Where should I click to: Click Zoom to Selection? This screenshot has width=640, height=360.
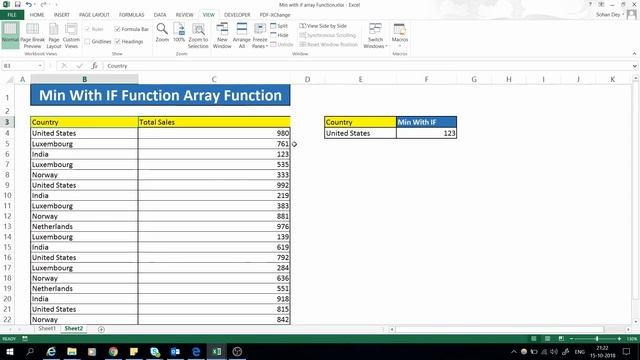click(198, 35)
